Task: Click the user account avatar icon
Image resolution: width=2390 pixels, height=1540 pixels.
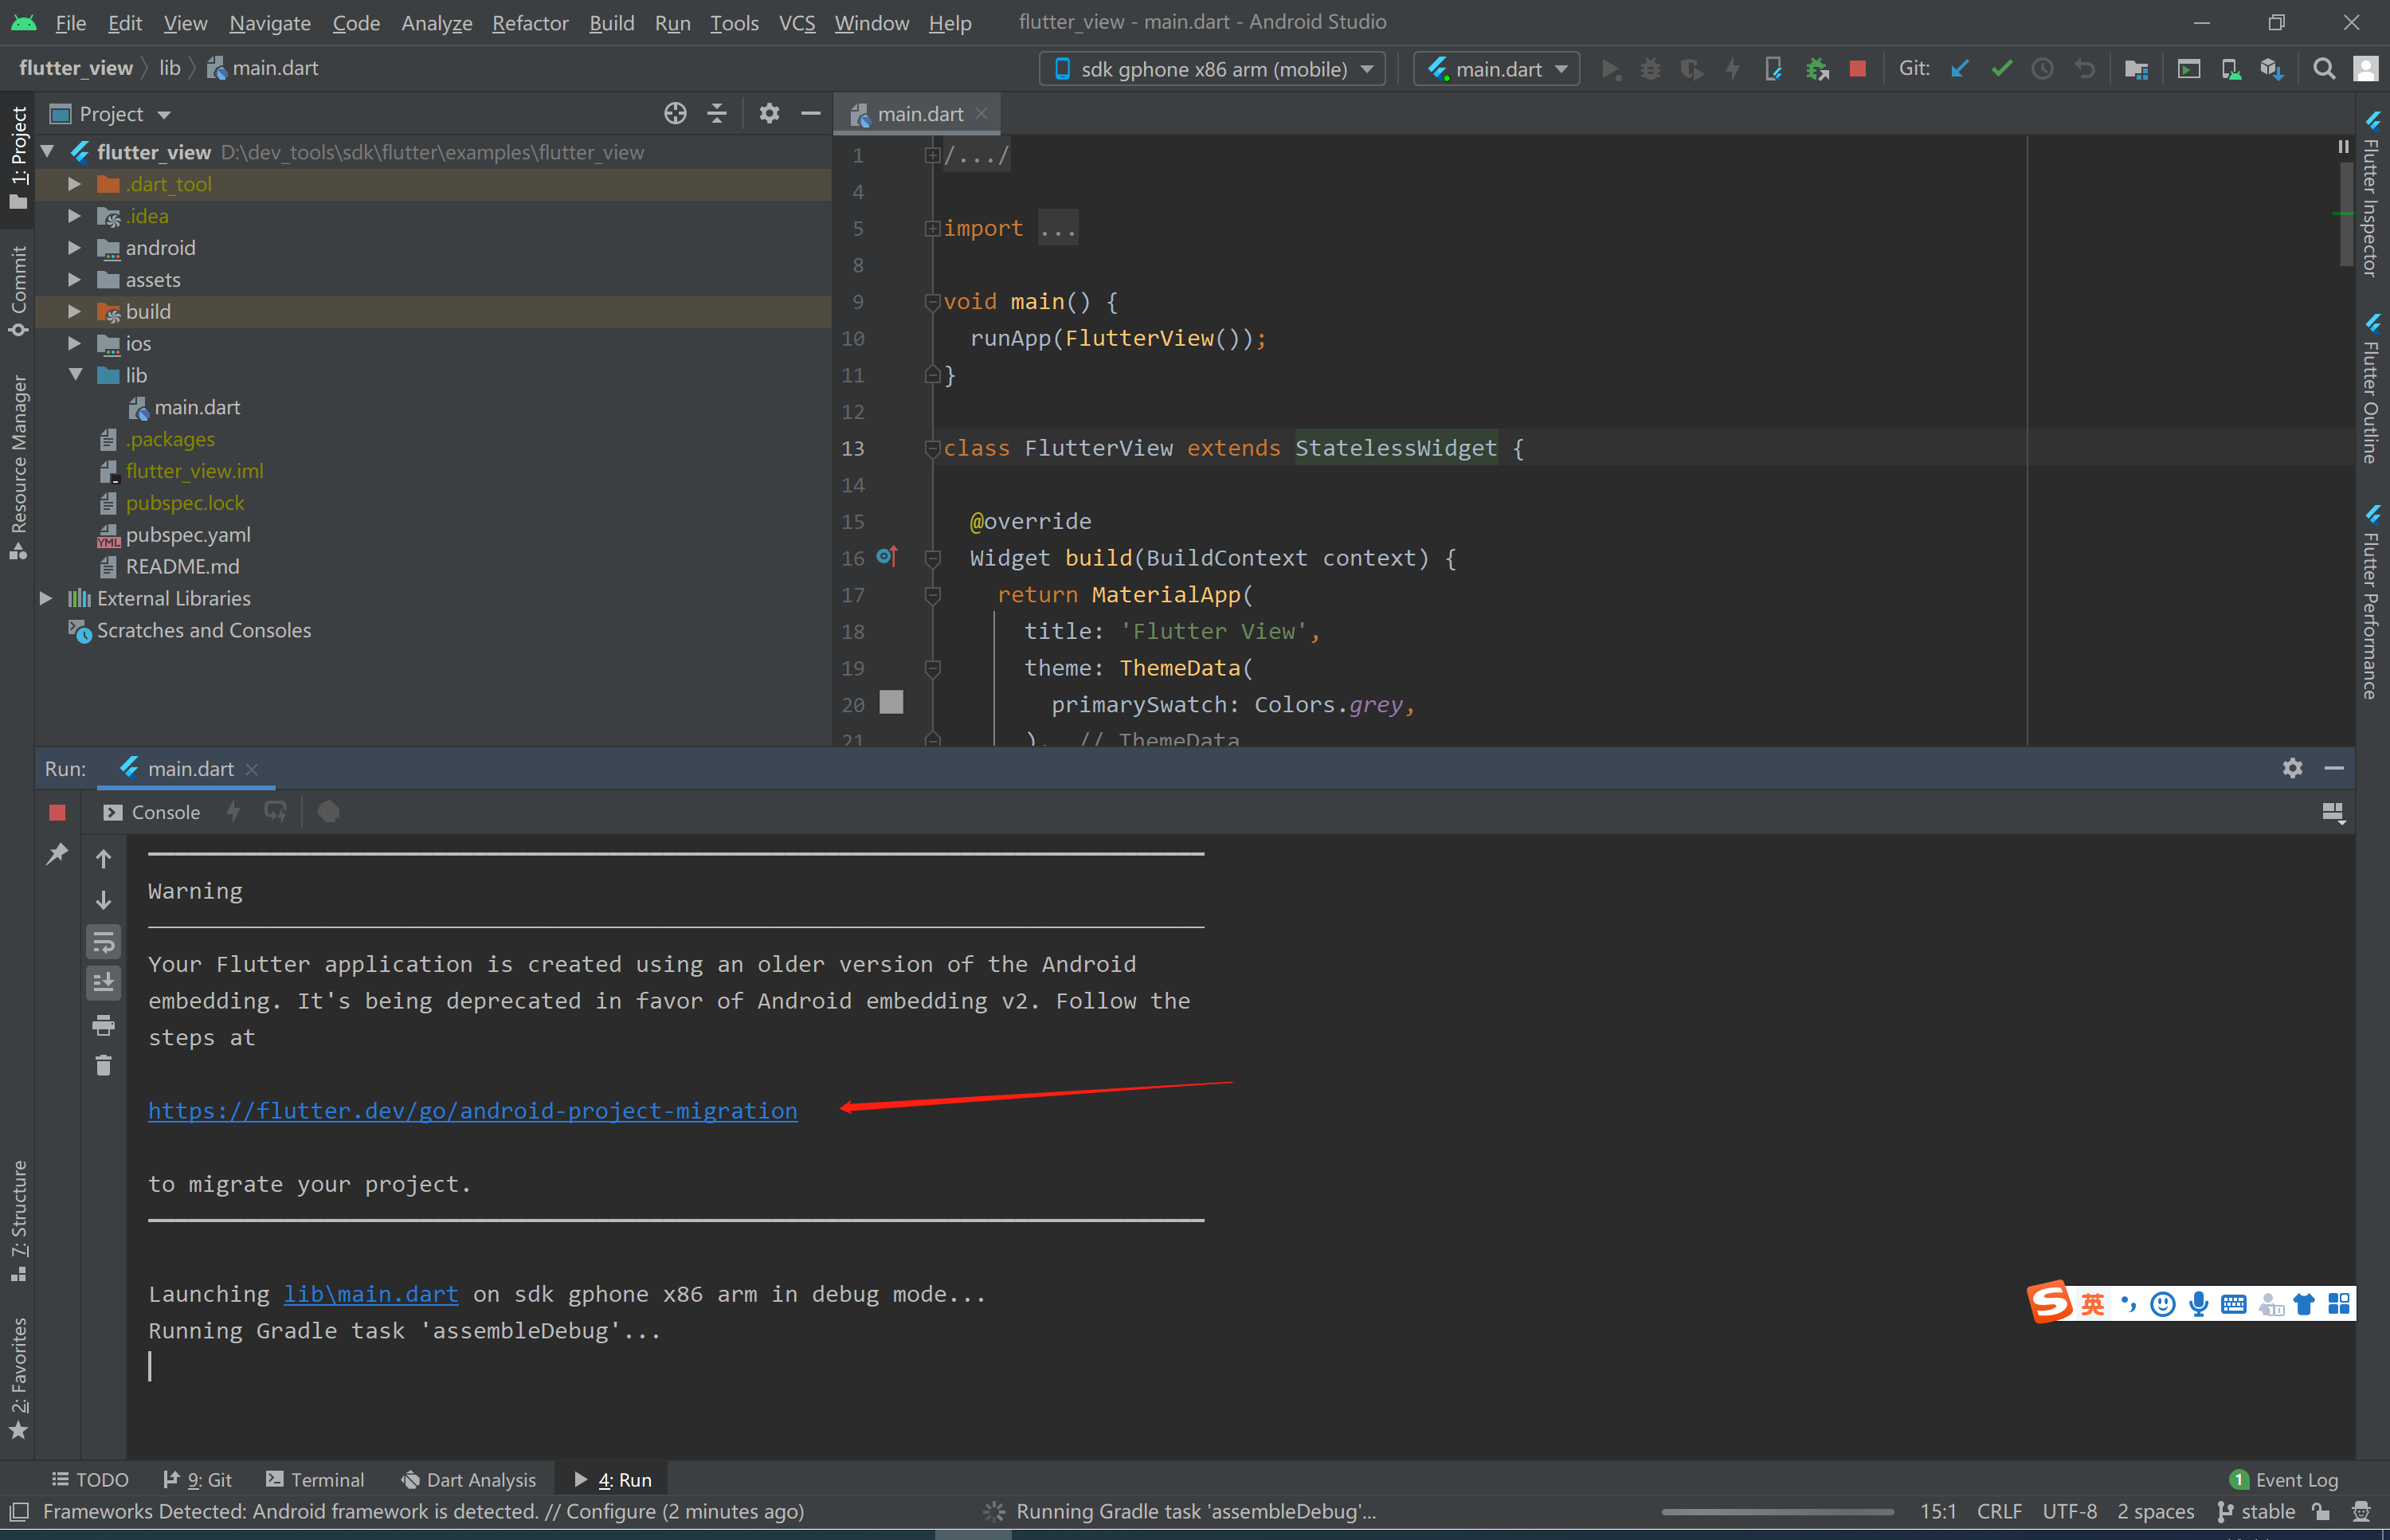Action: point(2366,69)
